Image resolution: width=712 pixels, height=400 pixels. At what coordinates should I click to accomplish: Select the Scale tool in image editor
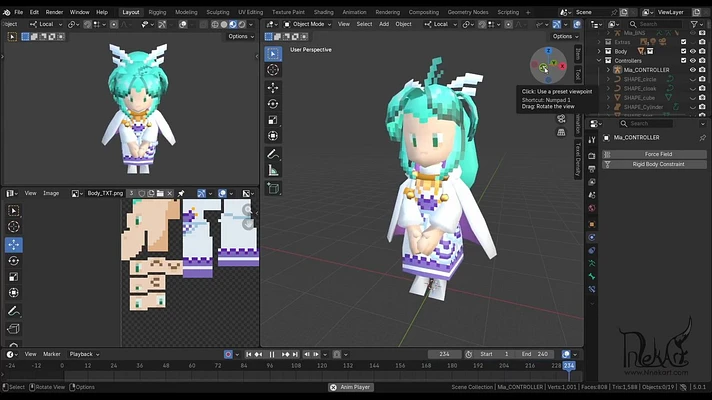pyautogui.click(x=14, y=277)
